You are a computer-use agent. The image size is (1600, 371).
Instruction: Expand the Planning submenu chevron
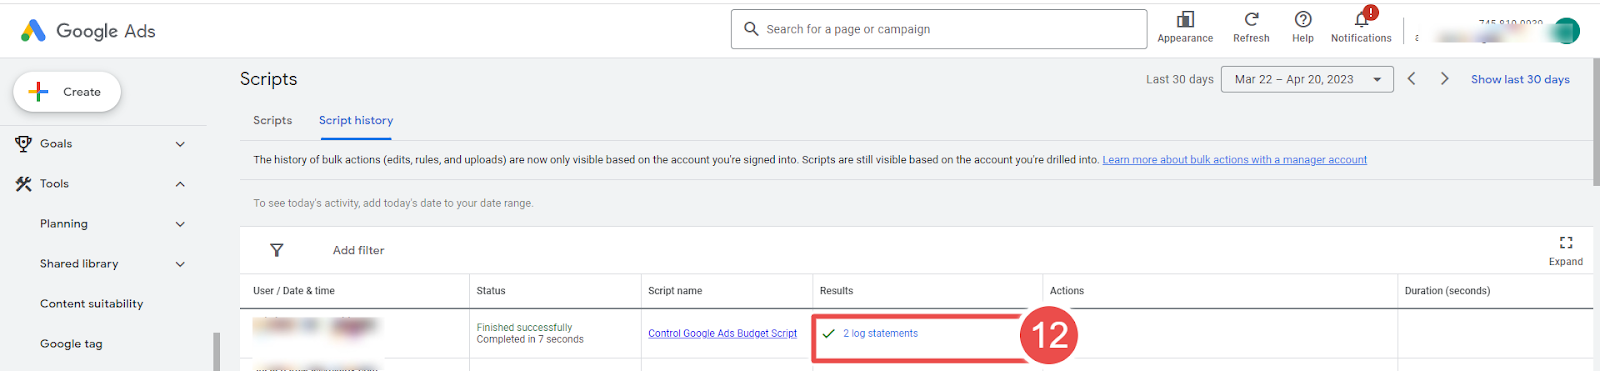point(180,224)
